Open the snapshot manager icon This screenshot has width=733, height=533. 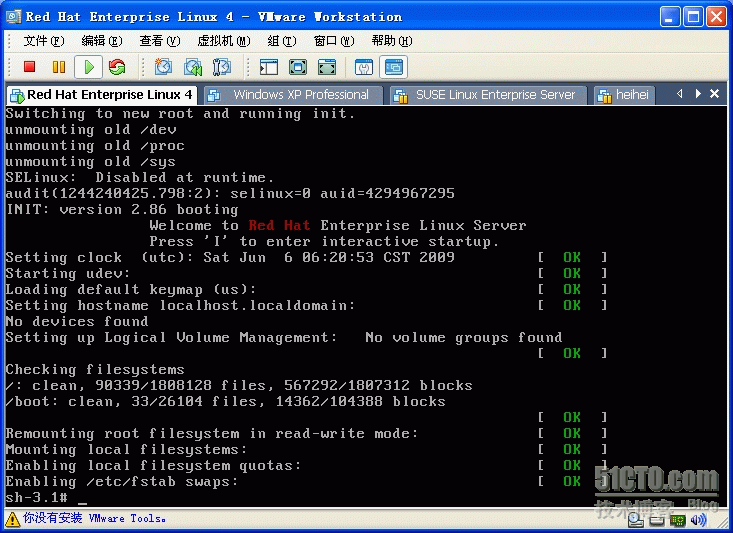click(222, 67)
